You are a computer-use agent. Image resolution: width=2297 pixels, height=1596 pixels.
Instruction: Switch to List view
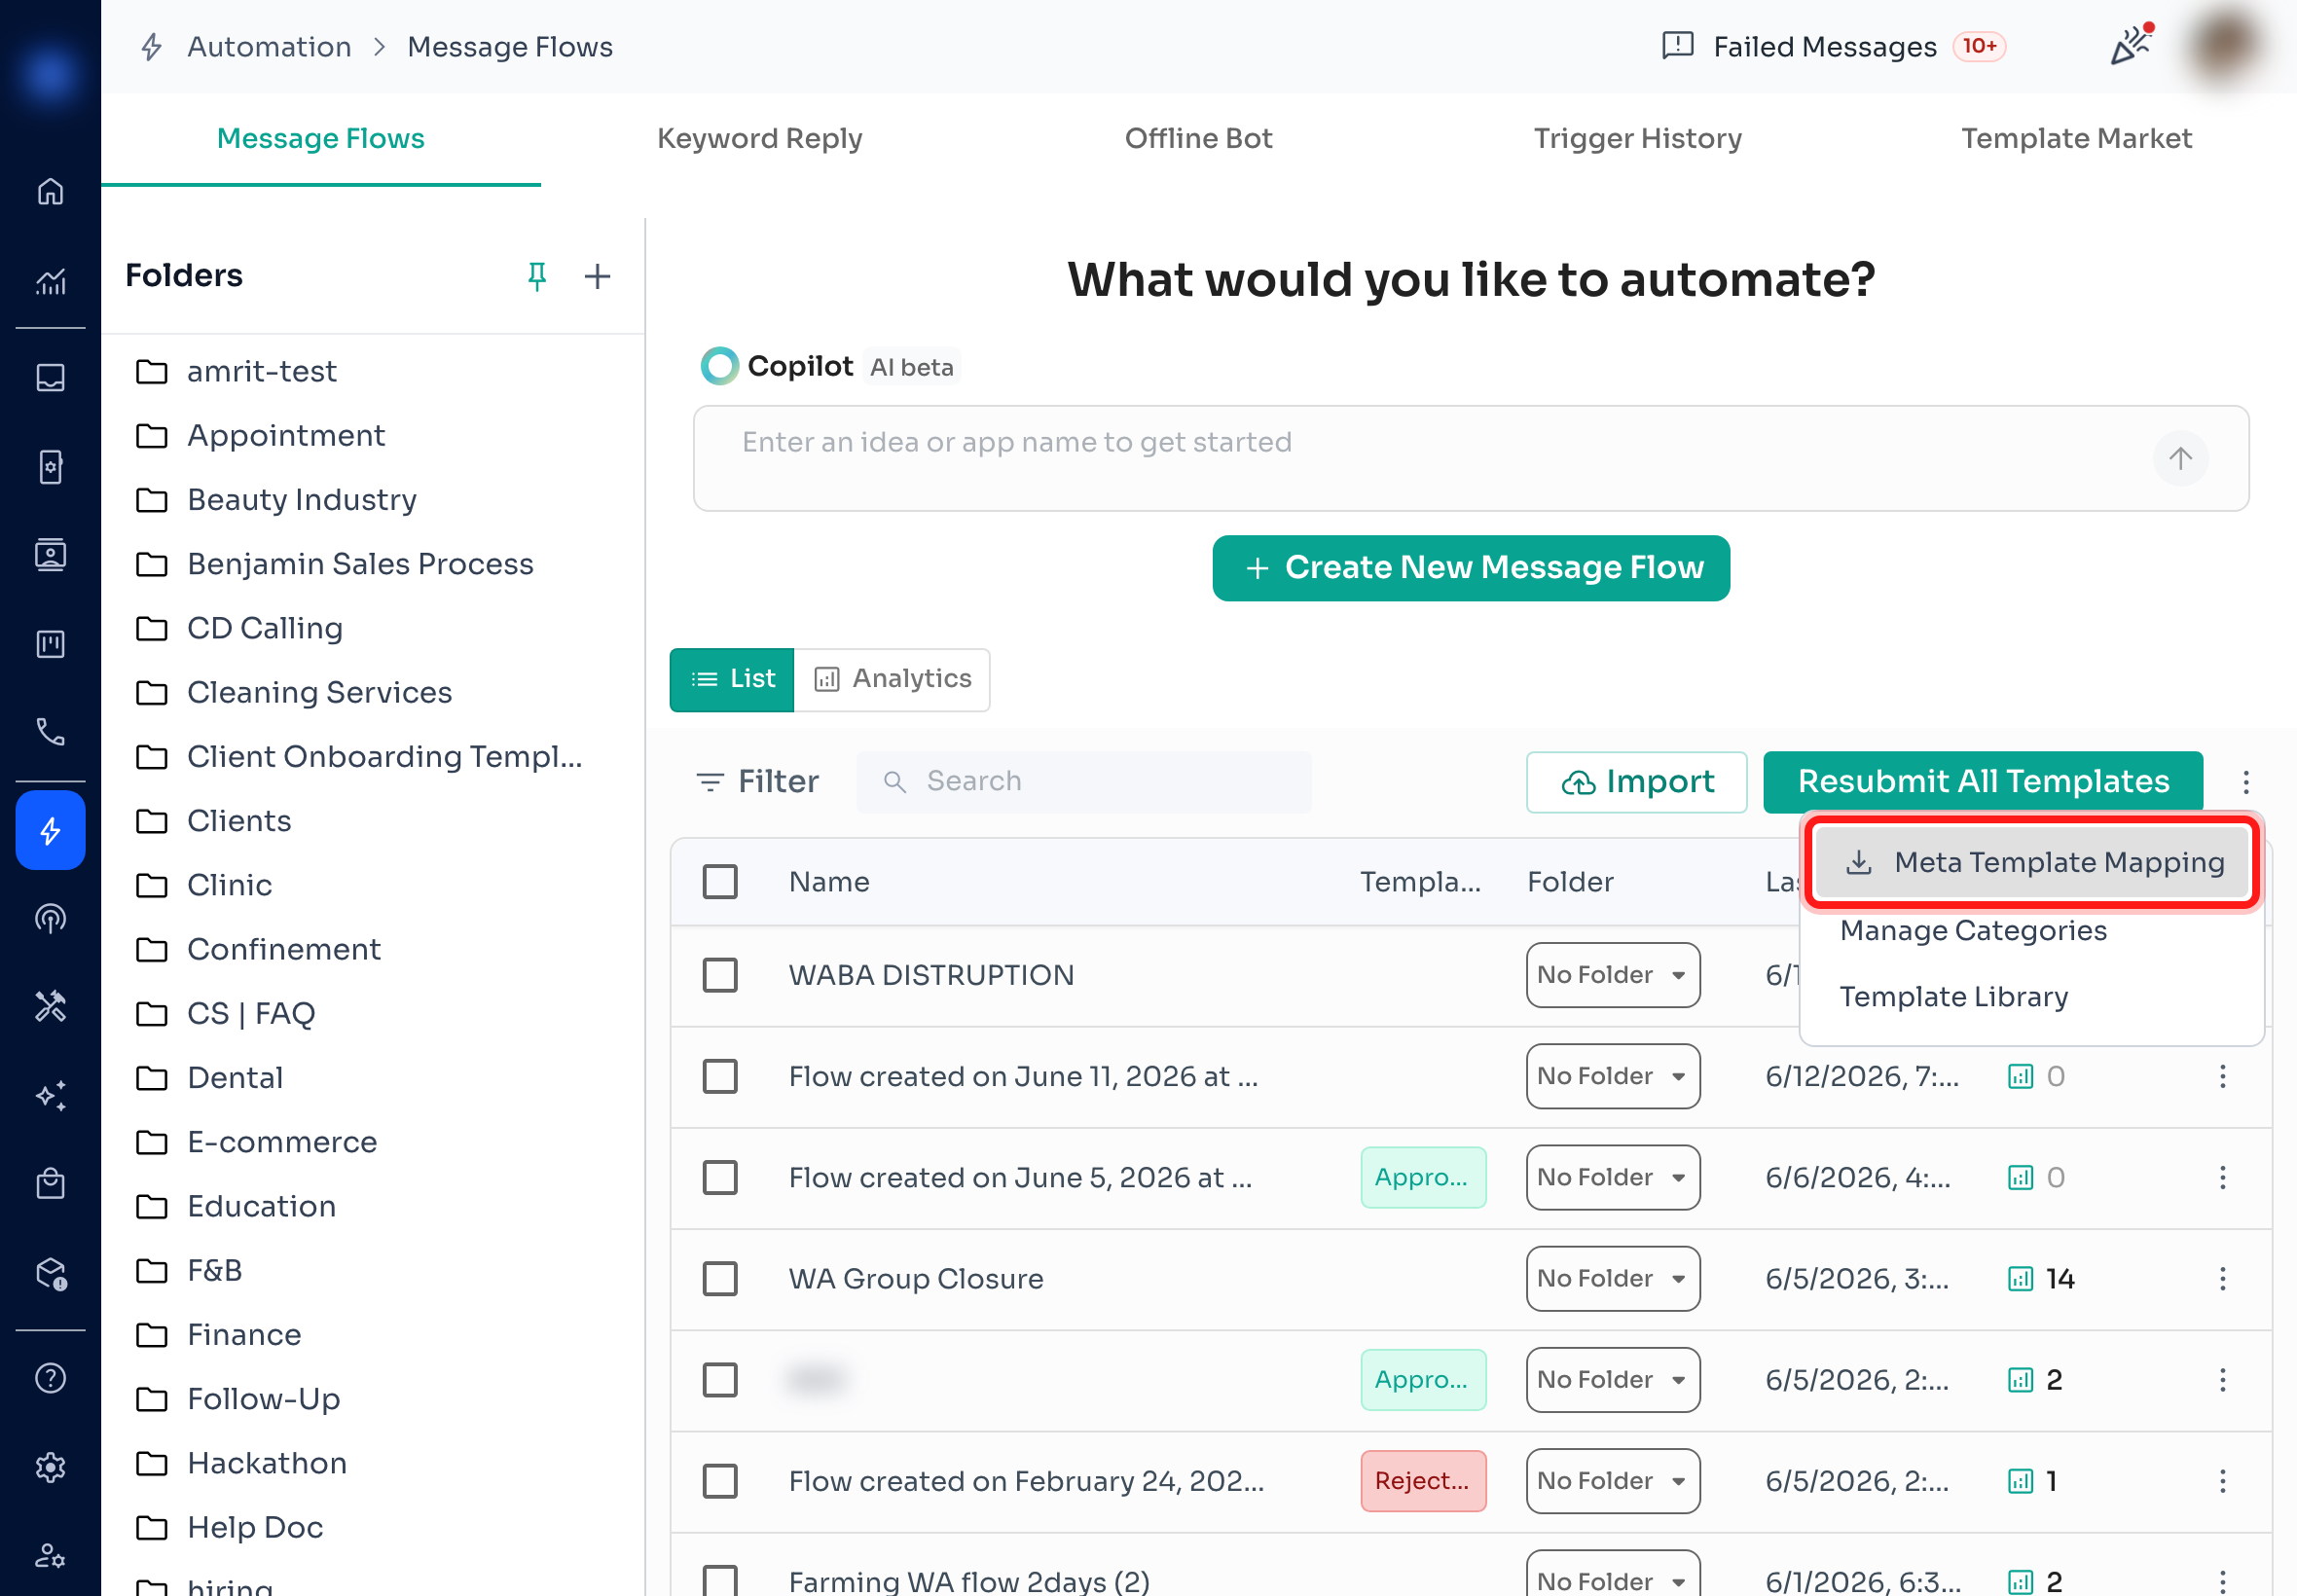[732, 680]
